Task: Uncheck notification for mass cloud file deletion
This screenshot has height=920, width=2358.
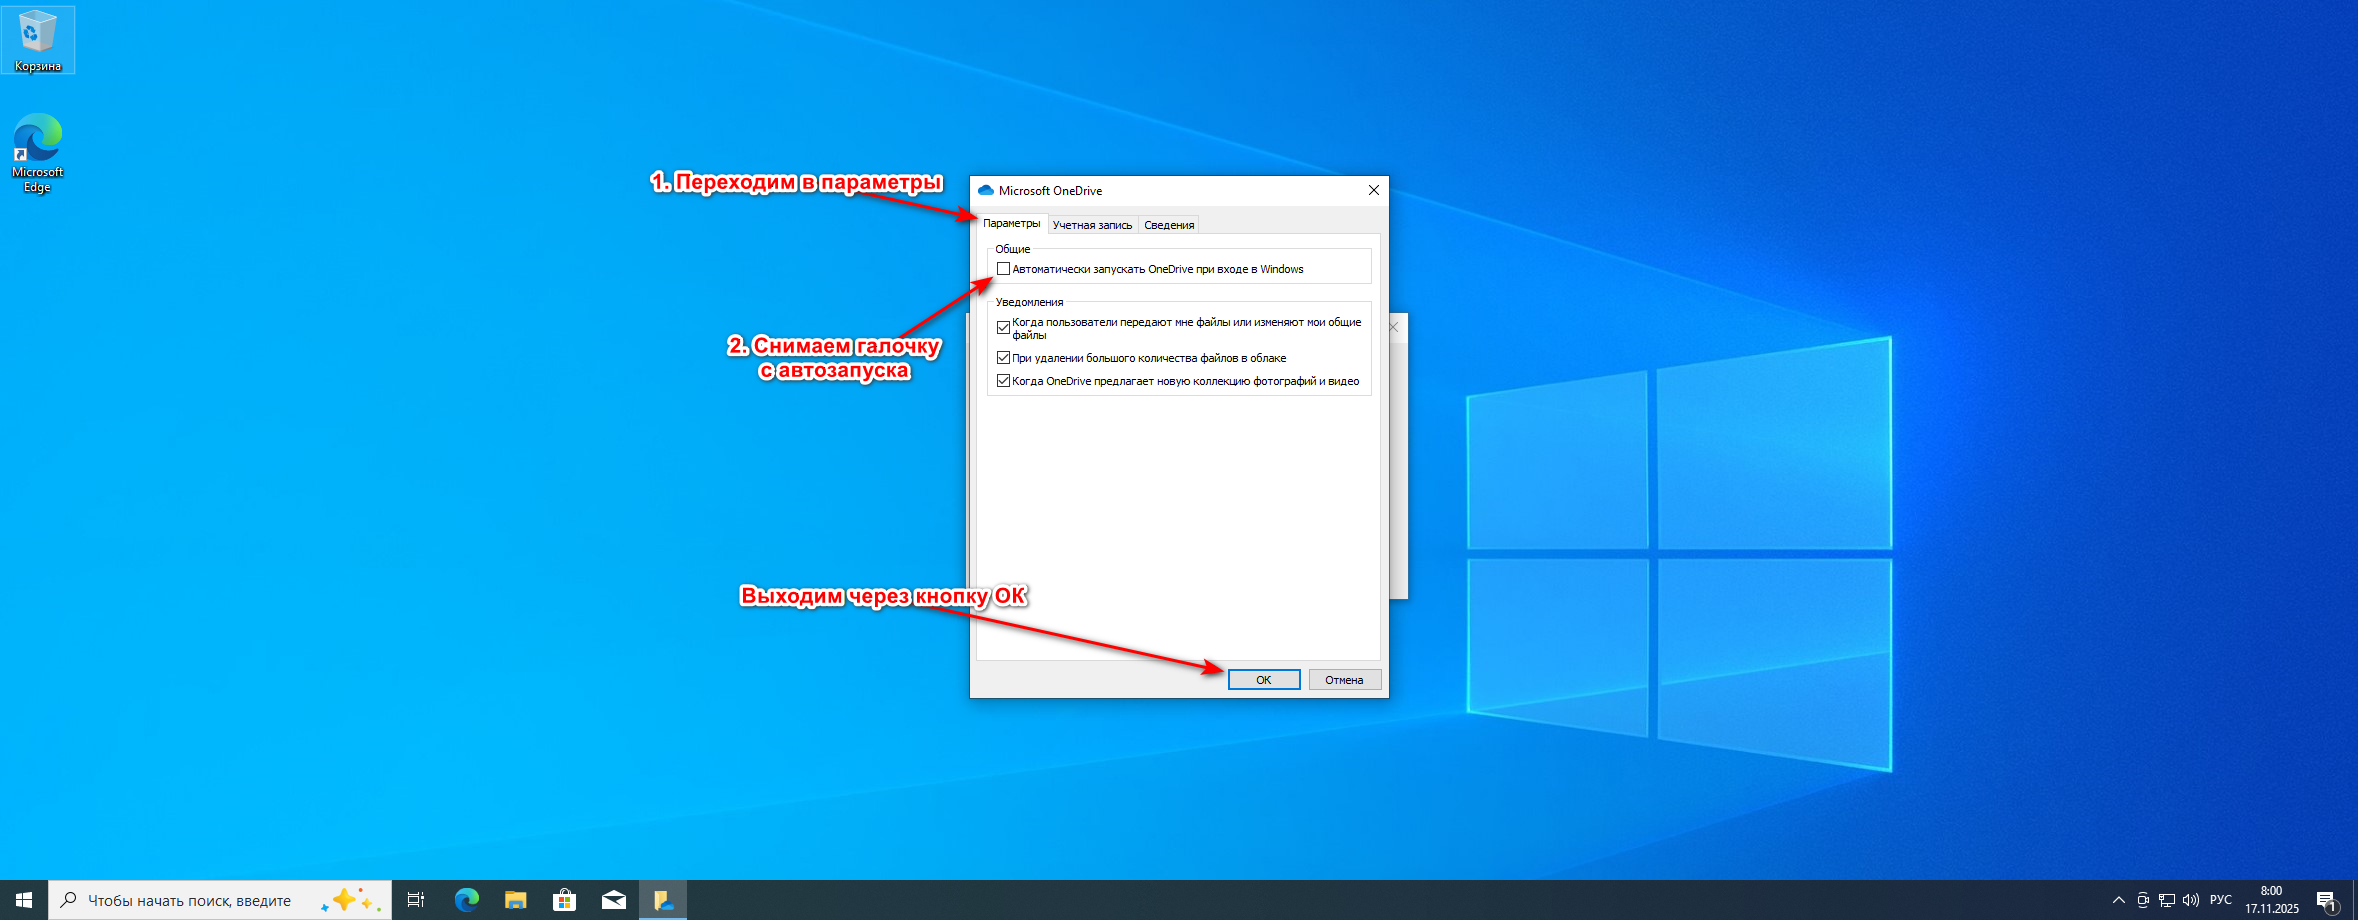Action: (1003, 358)
